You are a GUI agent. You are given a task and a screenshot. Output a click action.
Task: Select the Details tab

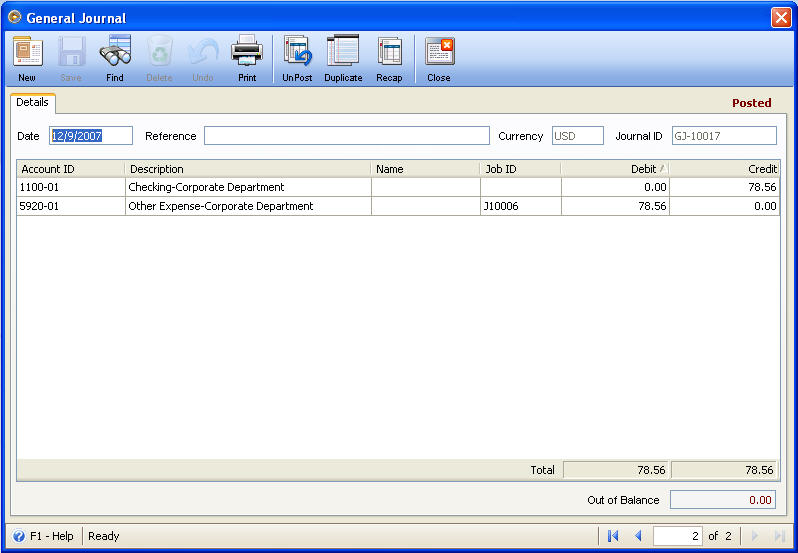[33, 102]
